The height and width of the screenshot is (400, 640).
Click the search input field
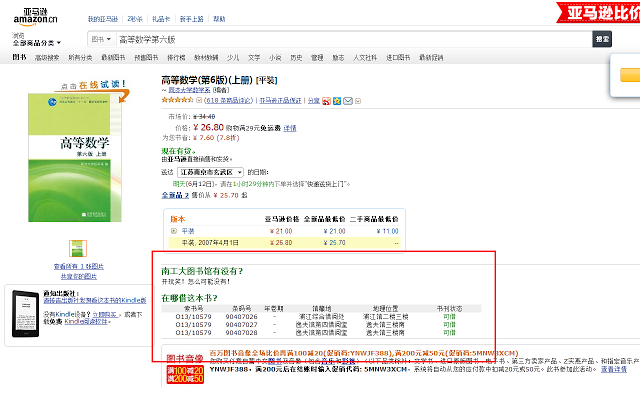click(350, 39)
